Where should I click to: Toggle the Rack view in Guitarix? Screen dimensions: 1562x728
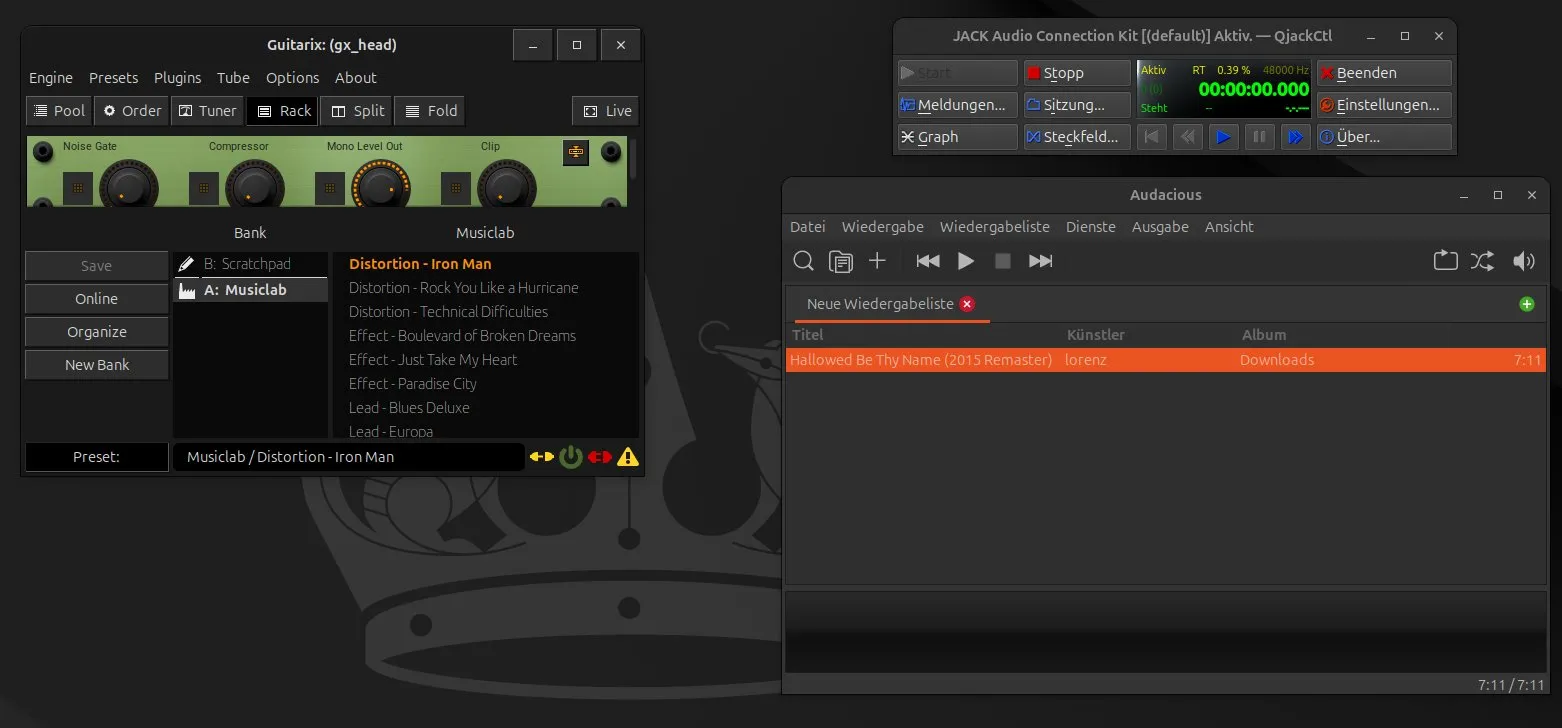click(282, 111)
